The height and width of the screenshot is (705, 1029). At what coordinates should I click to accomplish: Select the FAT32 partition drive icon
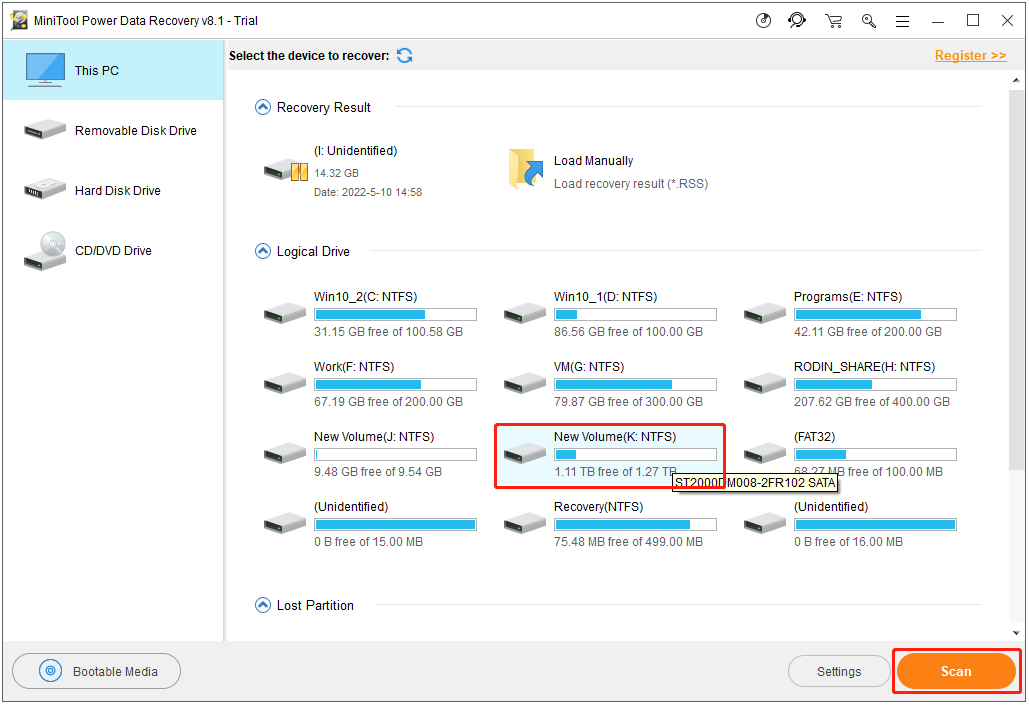765,453
